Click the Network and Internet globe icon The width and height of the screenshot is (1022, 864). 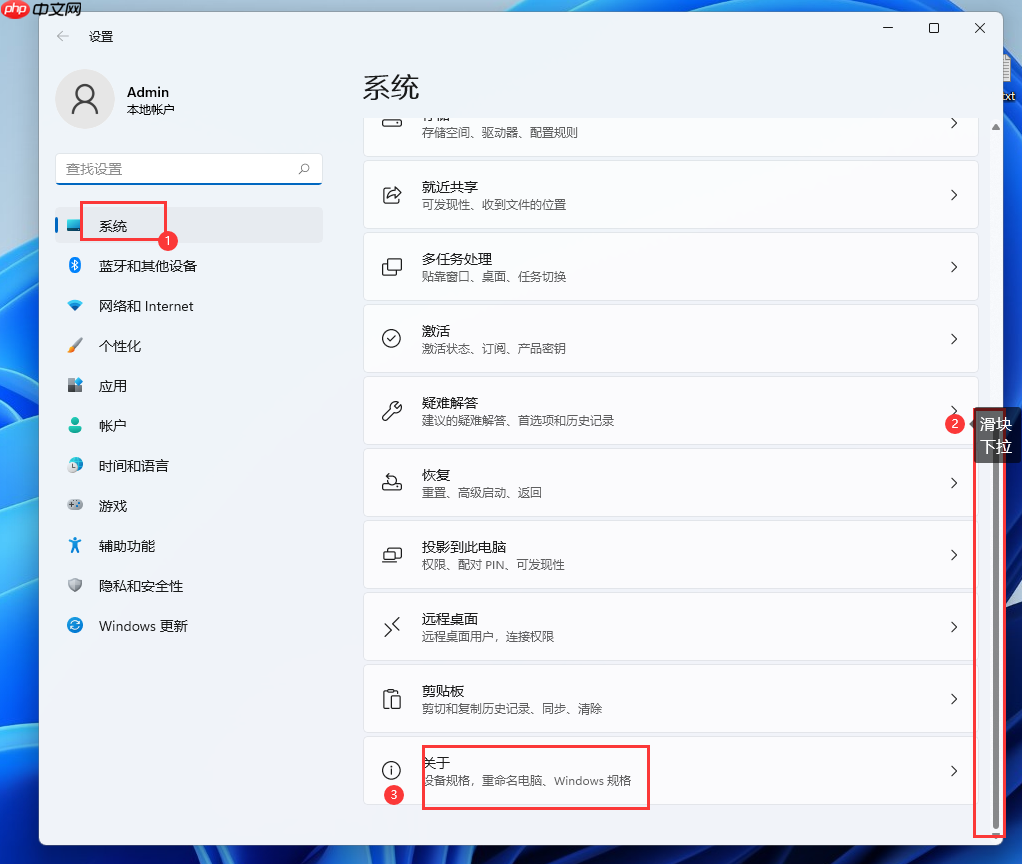pyautogui.click(x=76, y=305)
